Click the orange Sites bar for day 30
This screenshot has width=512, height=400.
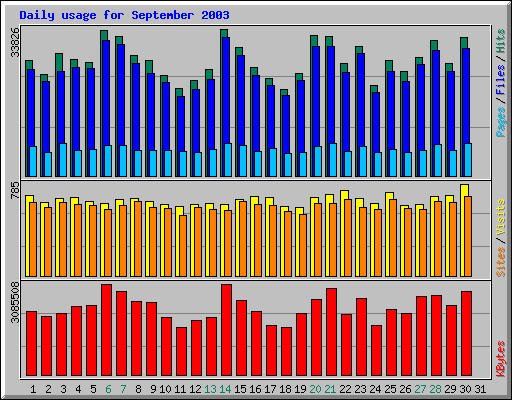[x=468, y=236]
